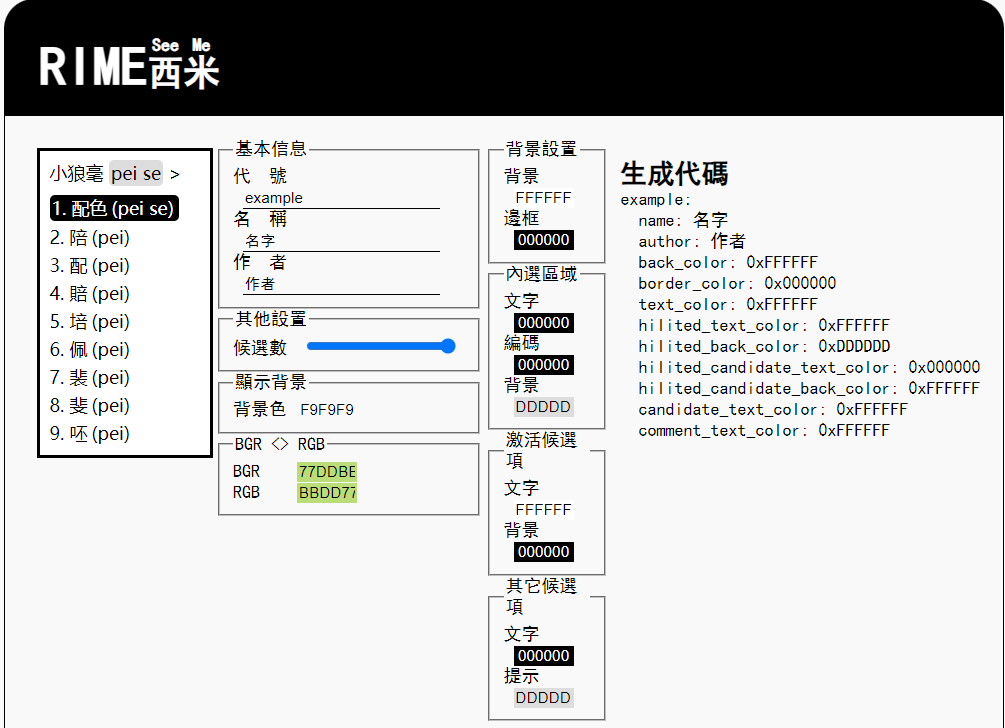This screenshot has height=728, width=1005.
Task: Click the 編碼 000000 color swatch
Action: point(544,365)
